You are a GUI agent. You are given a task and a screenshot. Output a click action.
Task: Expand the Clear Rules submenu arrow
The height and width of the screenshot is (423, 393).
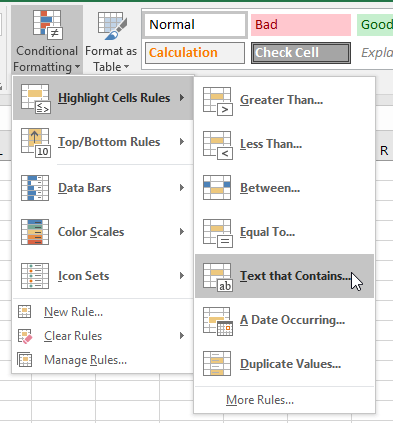(x=182, y=336)
